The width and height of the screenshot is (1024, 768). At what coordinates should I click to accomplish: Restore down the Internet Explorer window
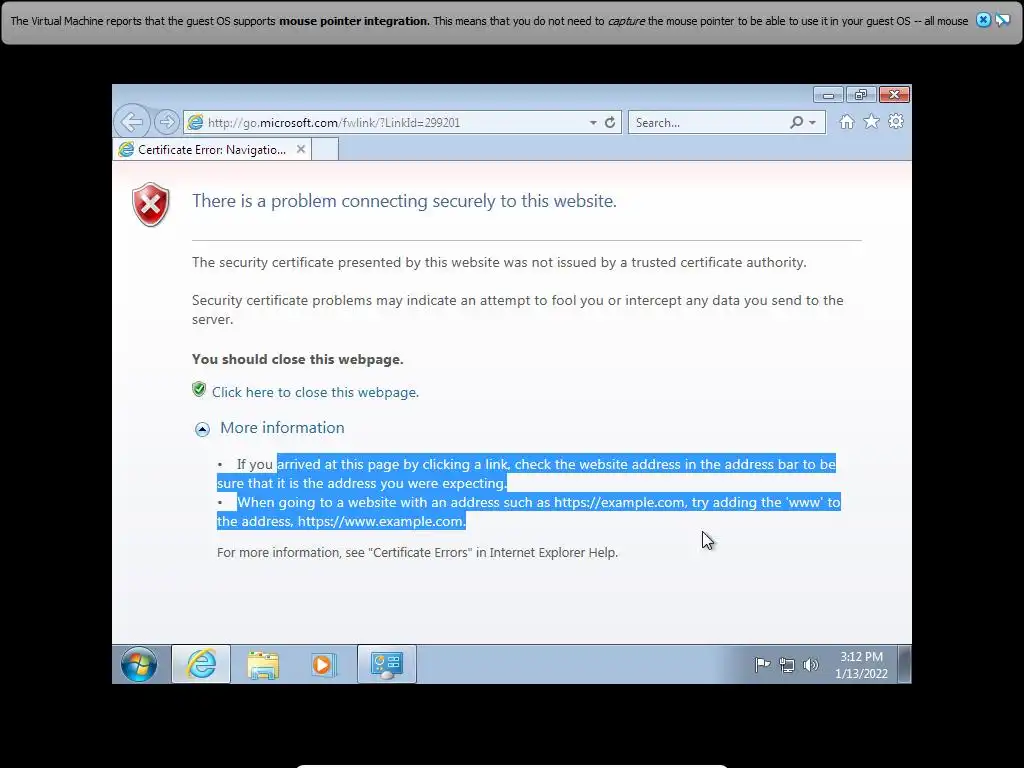point(861,95)
